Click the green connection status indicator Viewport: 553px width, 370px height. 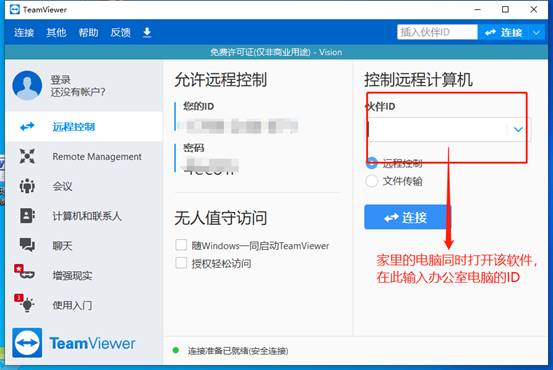point(176,351)
